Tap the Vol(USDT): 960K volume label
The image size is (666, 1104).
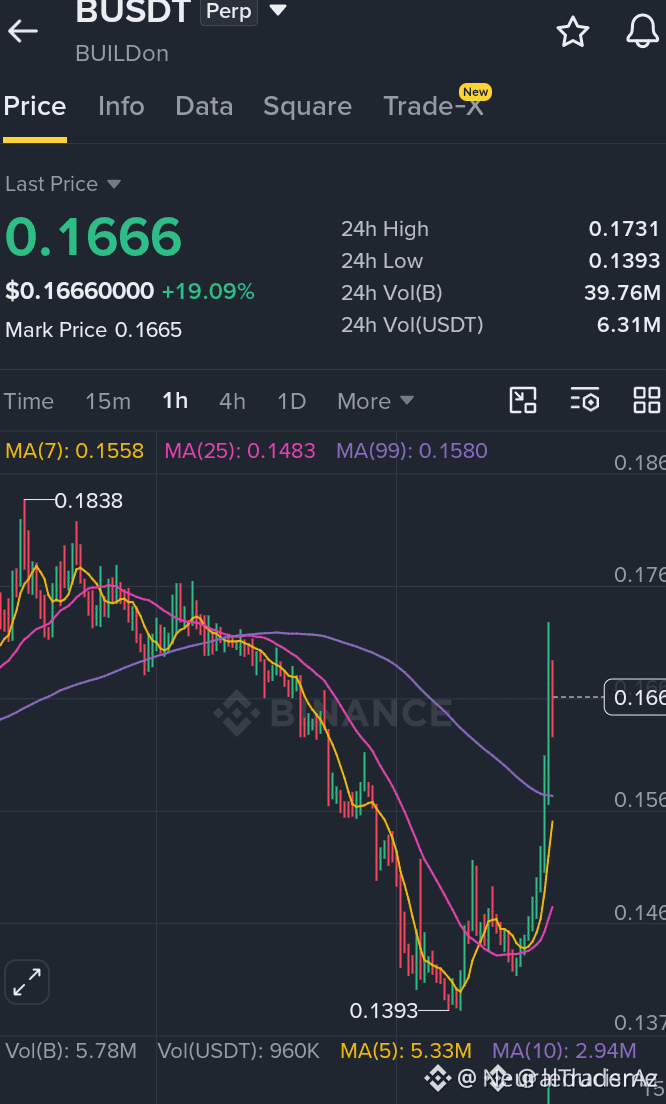[238, 1051]
